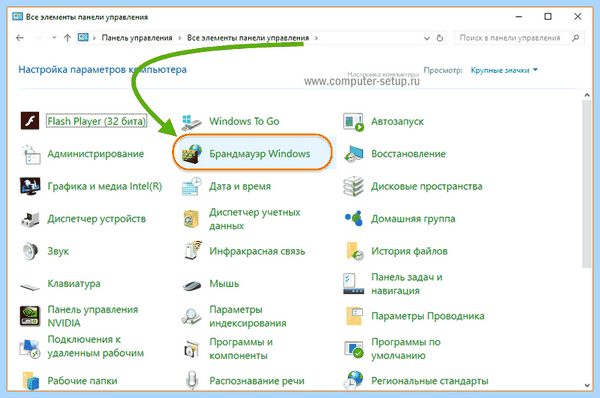
Task: Open the Дата и время link
Action: click(240, 186)
